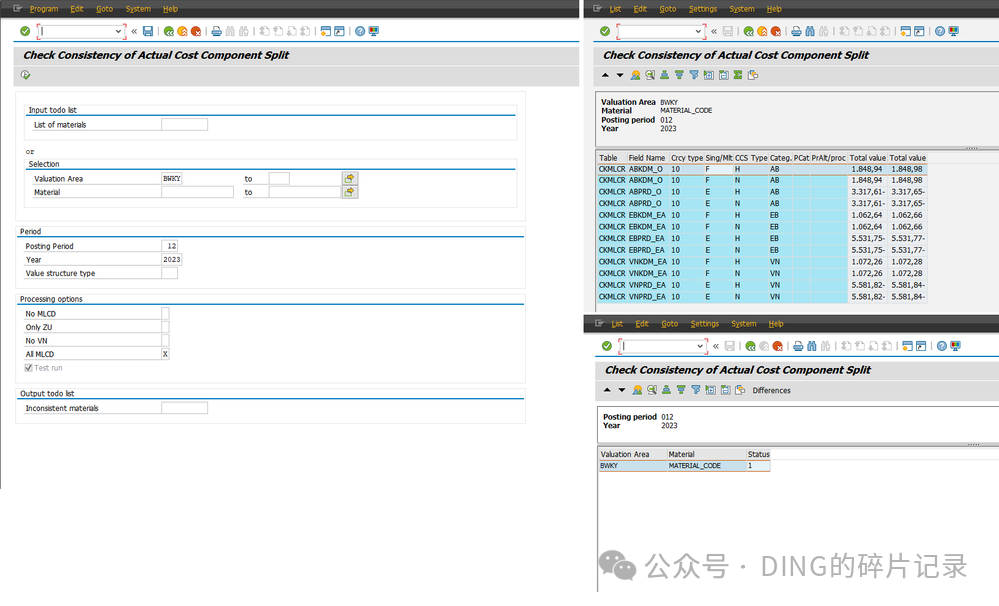The height and width of the screenshot is (606, 999).
Task: Collapse command field with « in Program window
Action: [x=134, y=31]
